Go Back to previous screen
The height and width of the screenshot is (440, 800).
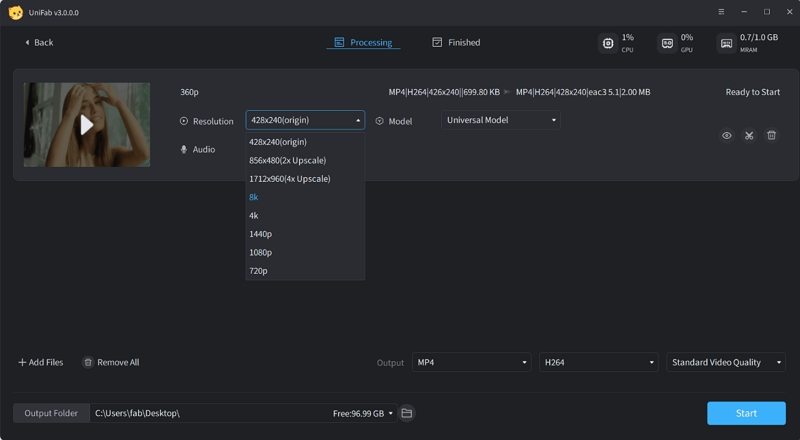(39, 43)
